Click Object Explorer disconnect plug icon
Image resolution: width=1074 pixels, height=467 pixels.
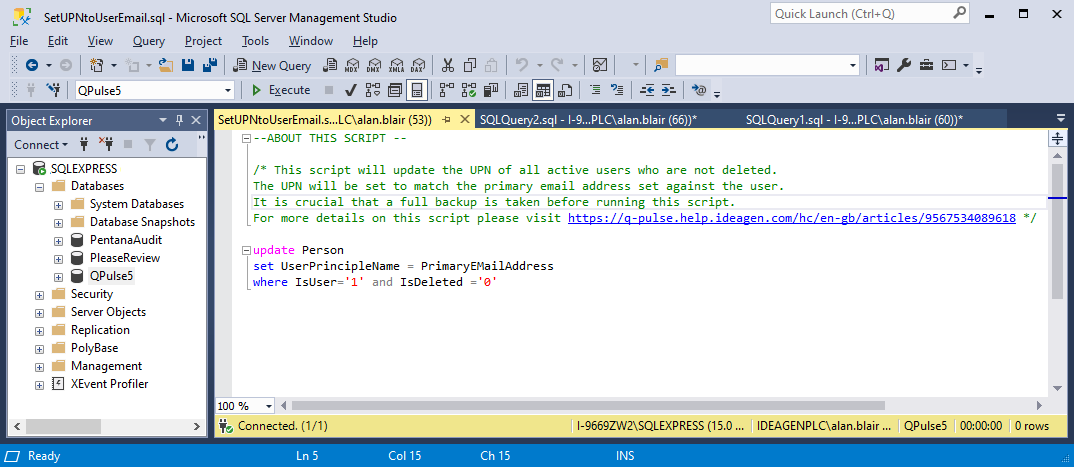tap(105, 144)
